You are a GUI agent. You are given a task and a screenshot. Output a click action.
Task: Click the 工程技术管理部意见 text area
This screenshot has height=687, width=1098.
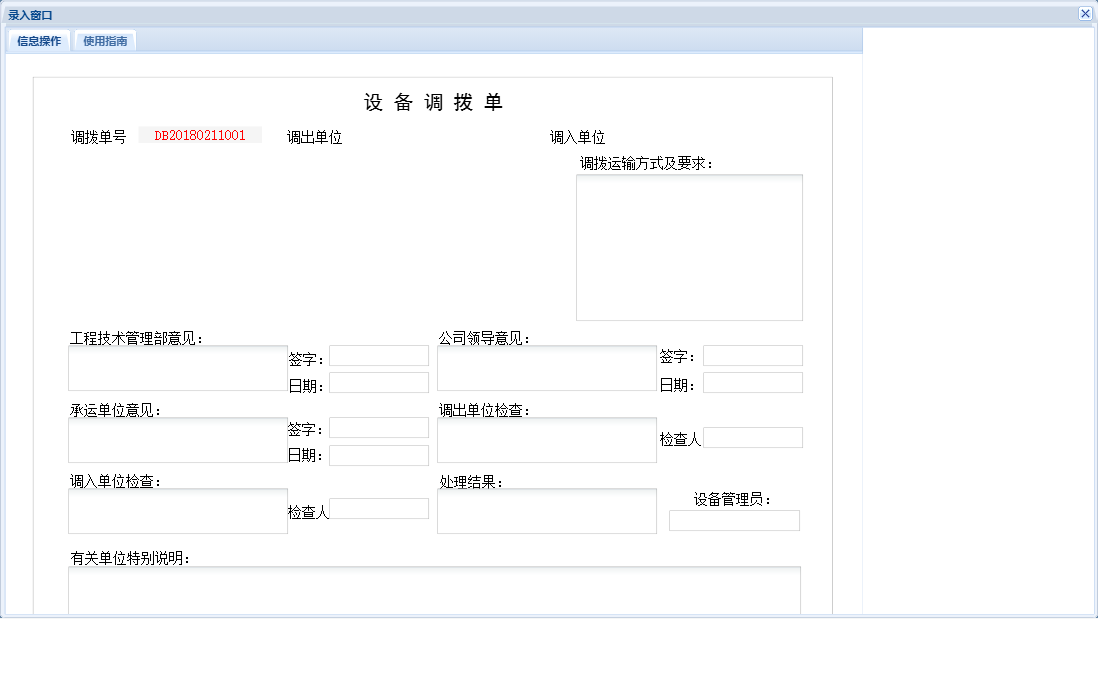point(177,368)
